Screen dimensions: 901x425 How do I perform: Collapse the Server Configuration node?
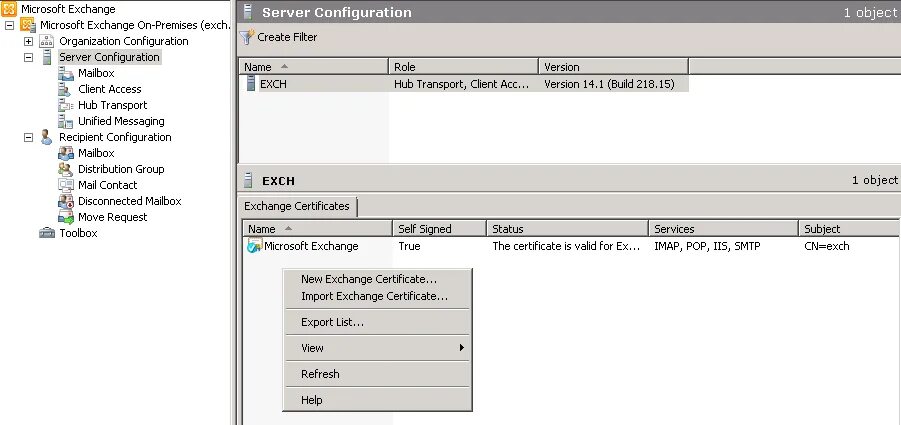[x=28, y=57]
